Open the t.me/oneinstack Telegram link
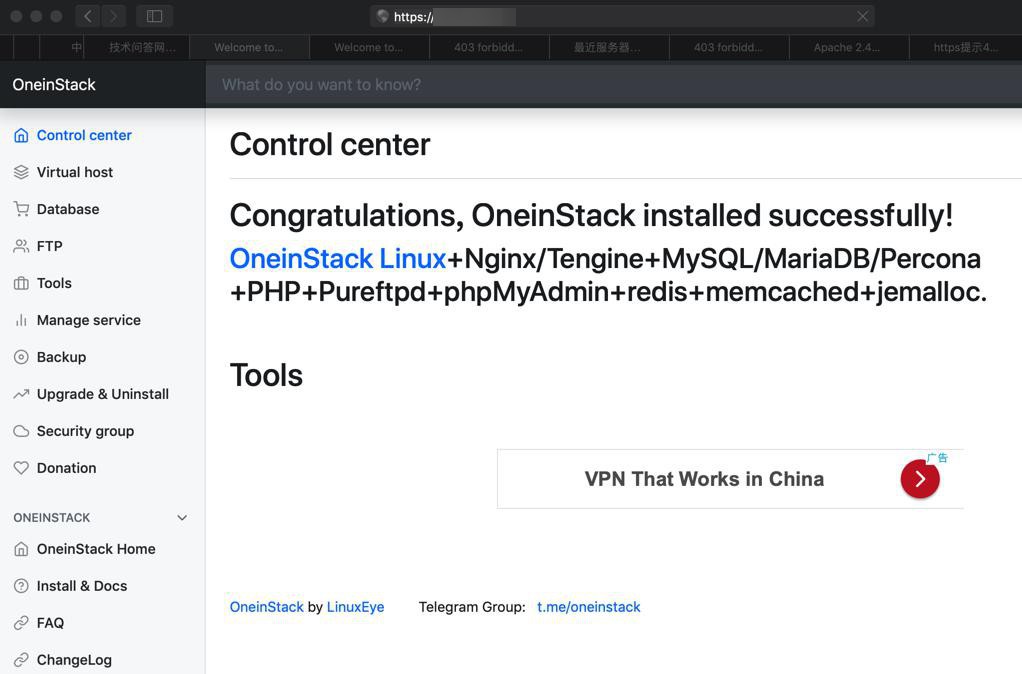This screenshot has height=674, width=1022. coord(588,607)
